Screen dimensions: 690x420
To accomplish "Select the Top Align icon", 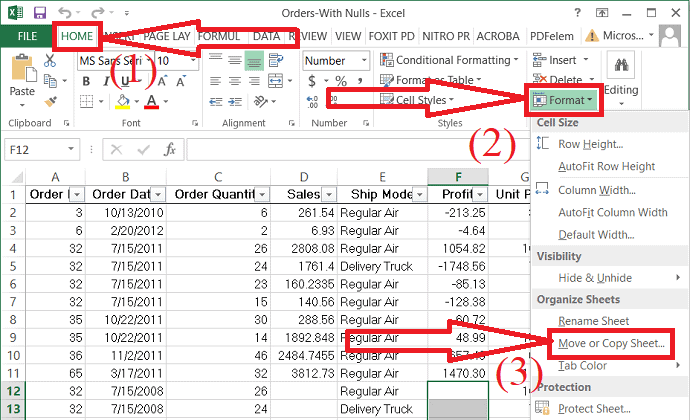I will click(x=215, y=60).
